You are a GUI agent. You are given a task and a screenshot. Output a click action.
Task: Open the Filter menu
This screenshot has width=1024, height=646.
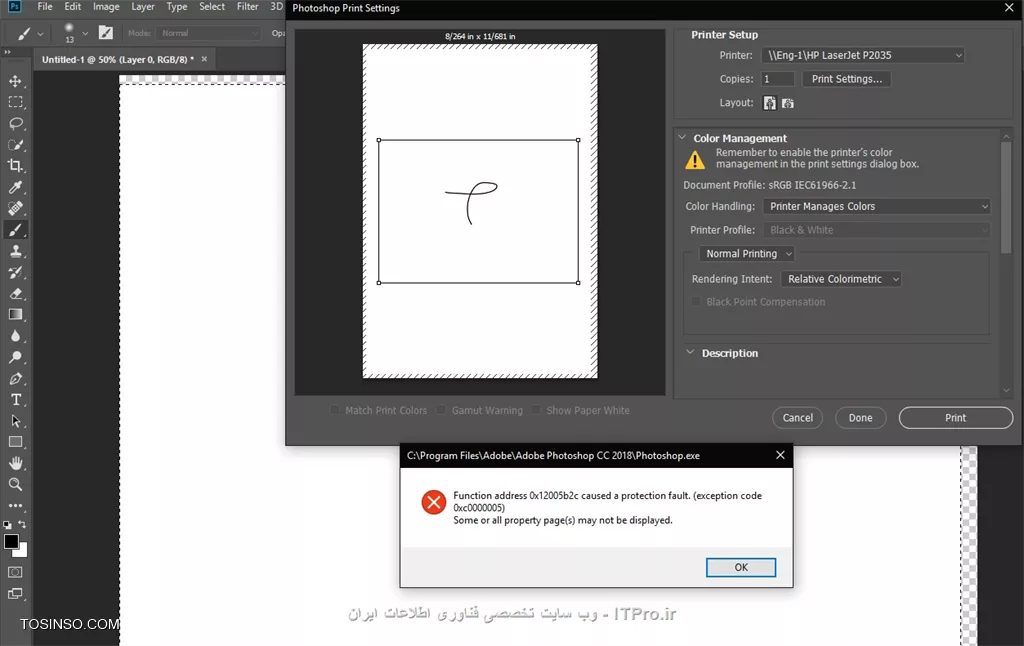tap(248, 7)
